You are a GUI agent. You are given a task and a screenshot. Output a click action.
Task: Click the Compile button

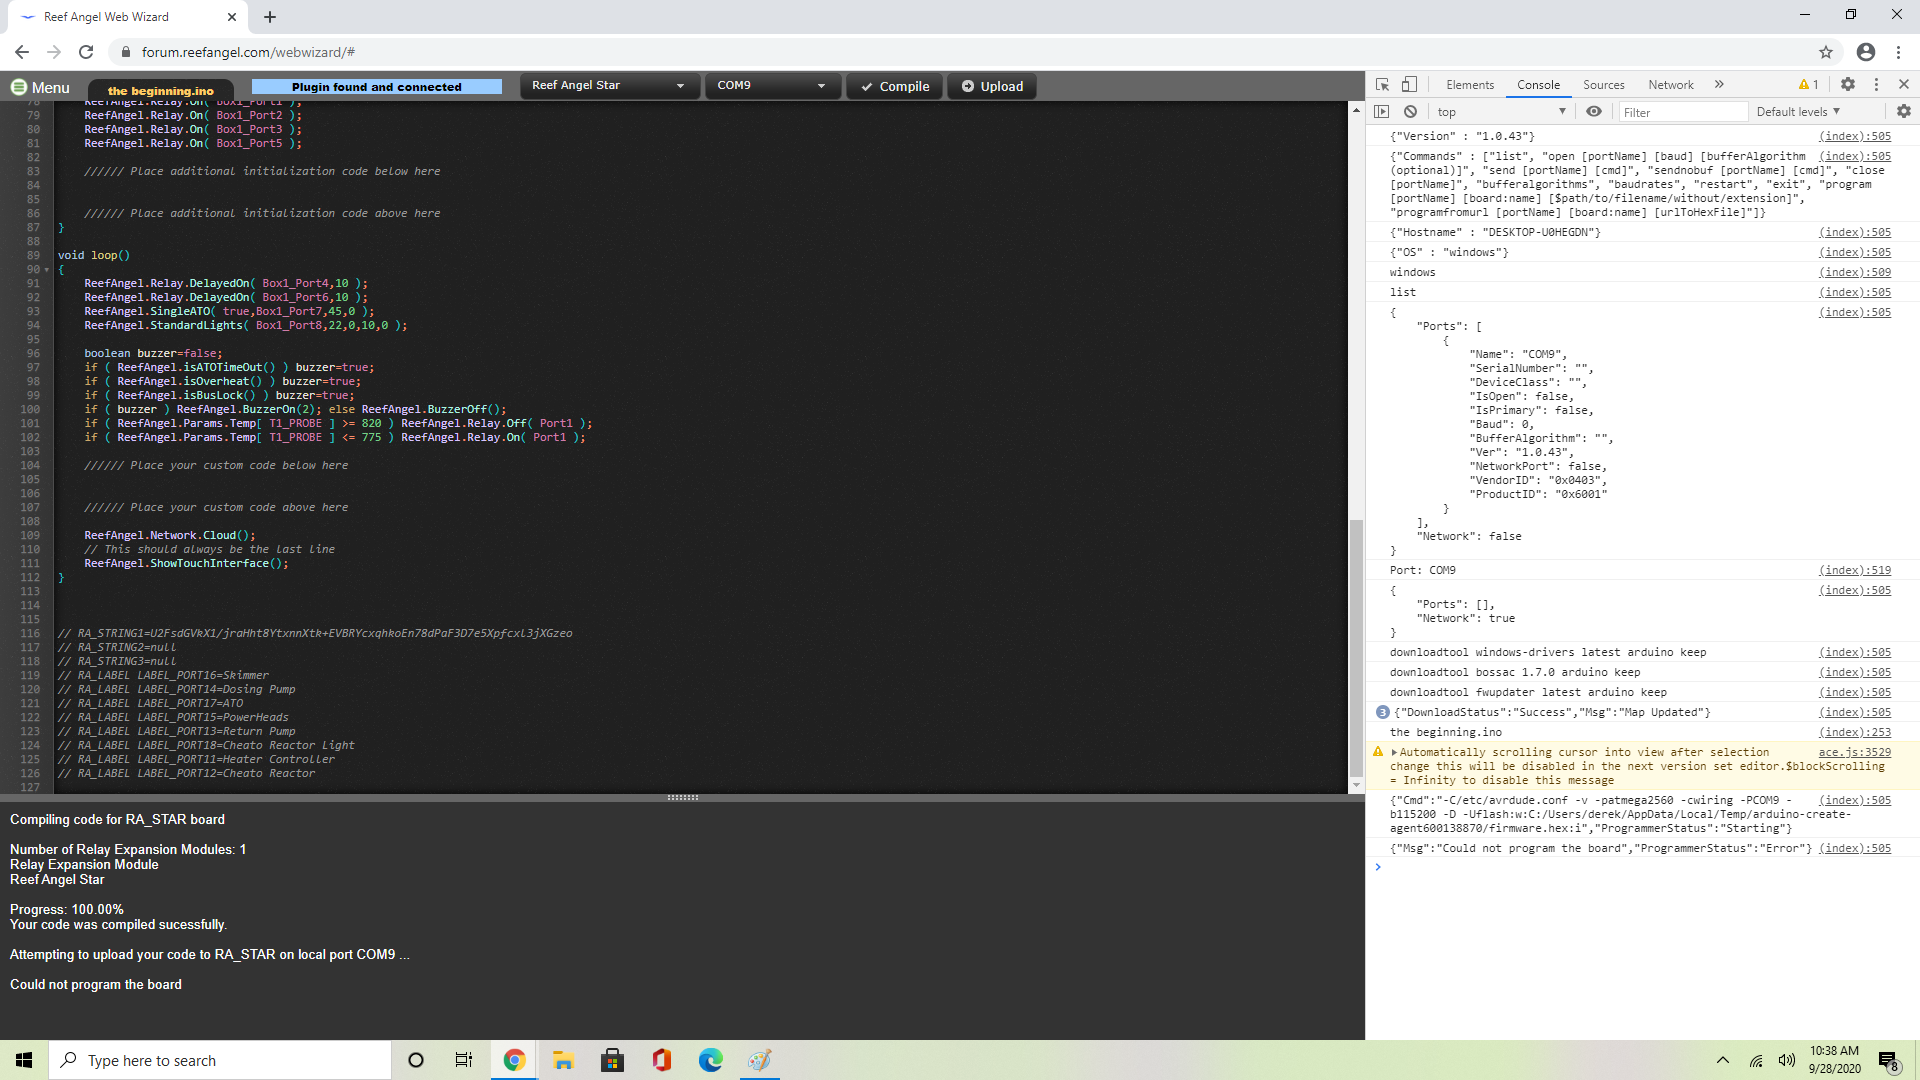click(895, 86)
